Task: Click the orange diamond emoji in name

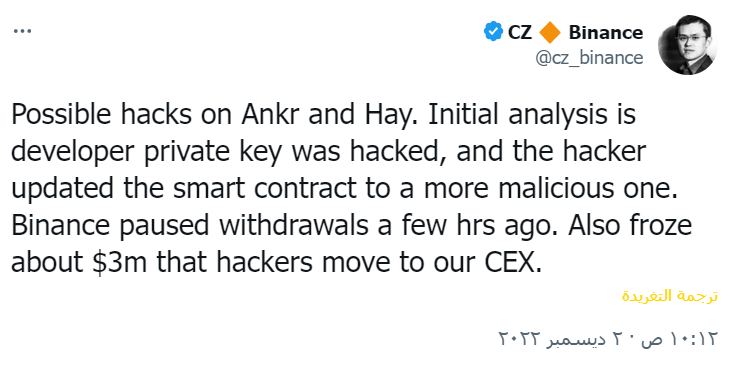Action: point(550,32)
